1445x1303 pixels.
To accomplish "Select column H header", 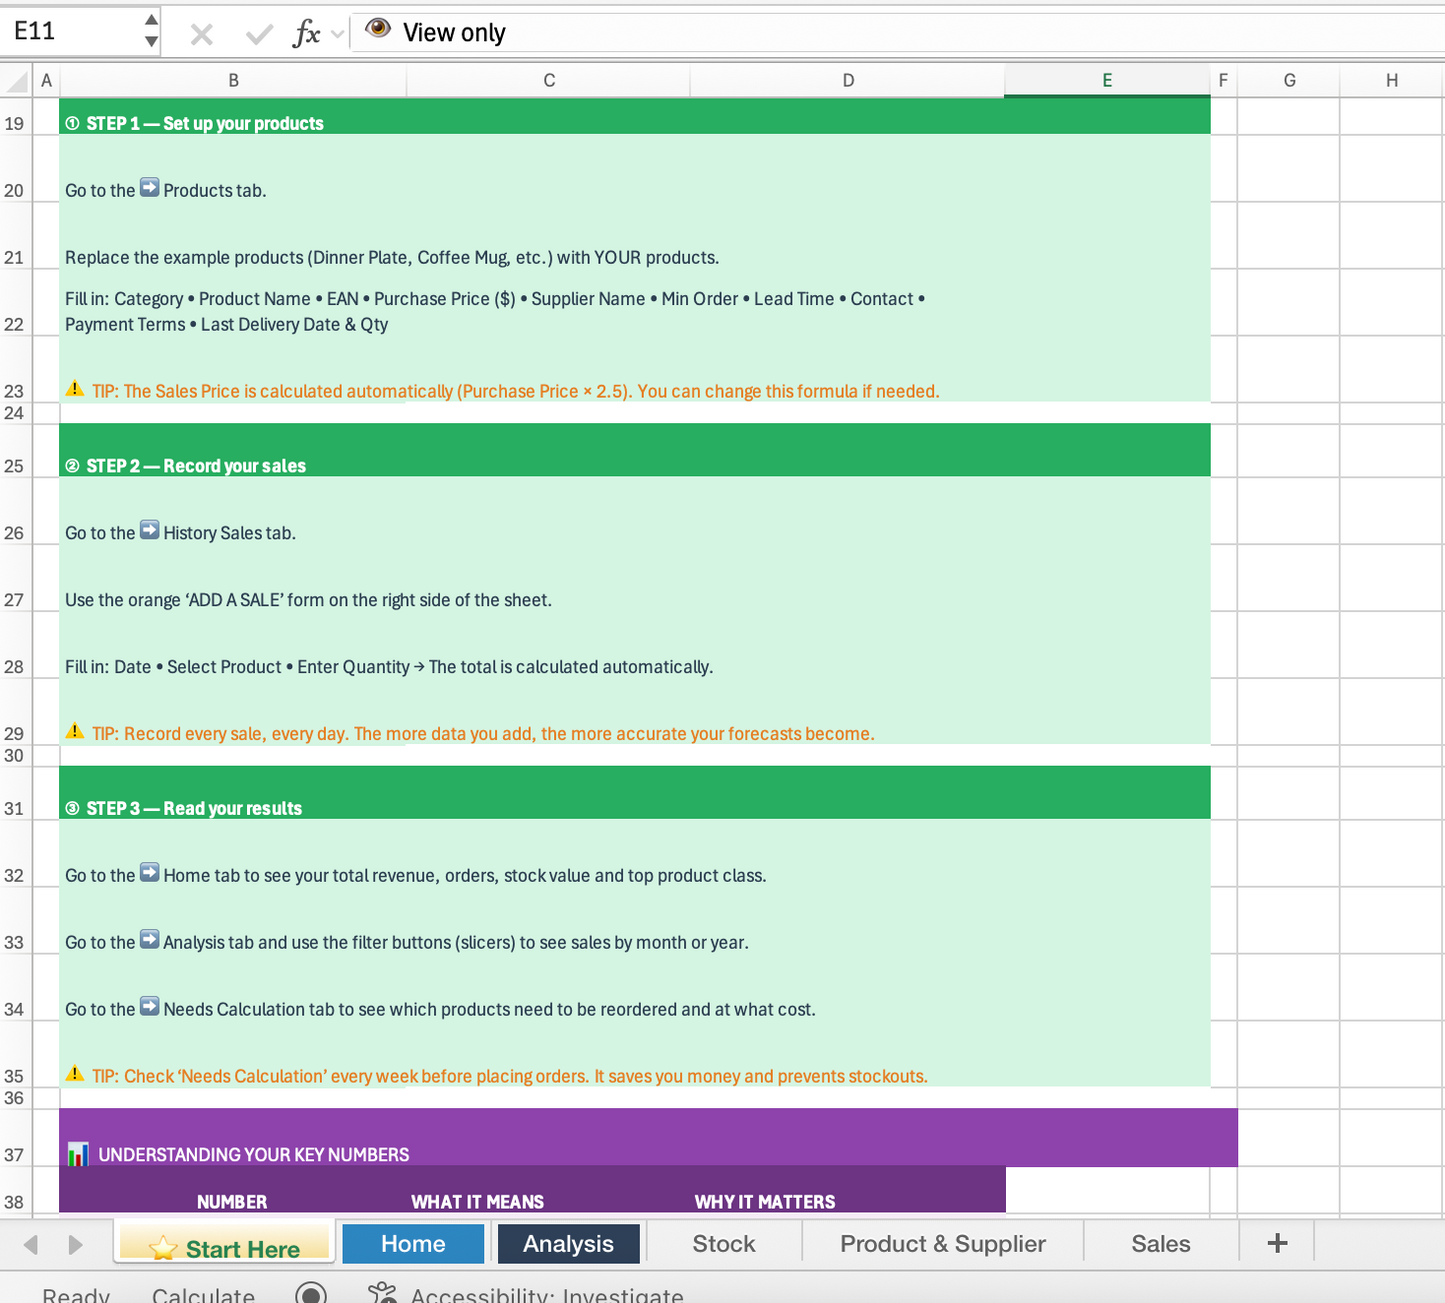I will click(1392, 81).
